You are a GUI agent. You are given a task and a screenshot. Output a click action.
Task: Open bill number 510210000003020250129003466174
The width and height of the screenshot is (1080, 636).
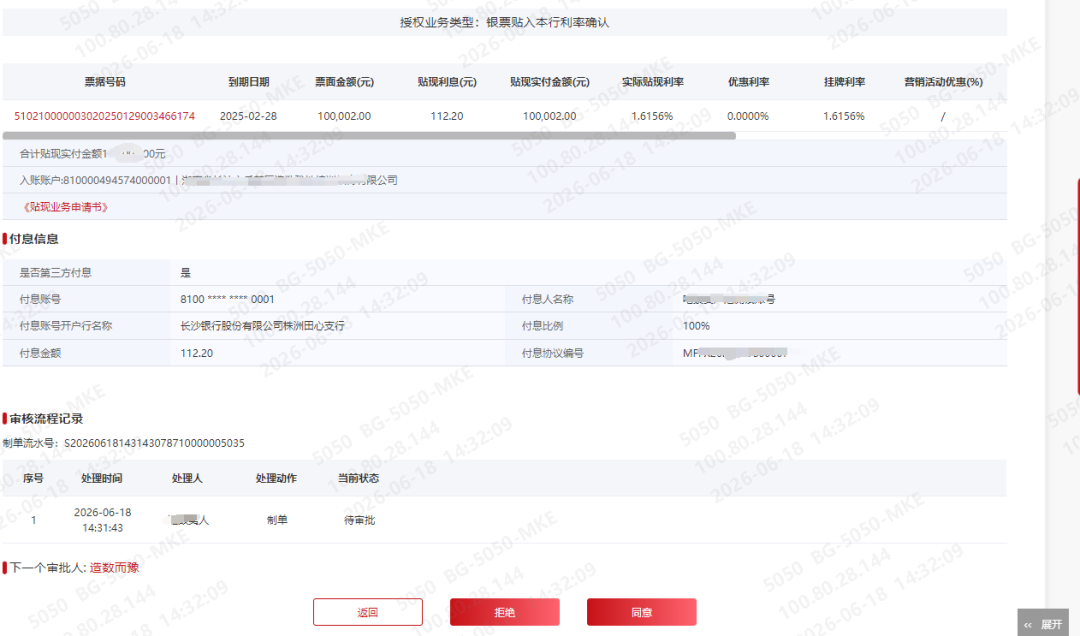coord(105,116)
